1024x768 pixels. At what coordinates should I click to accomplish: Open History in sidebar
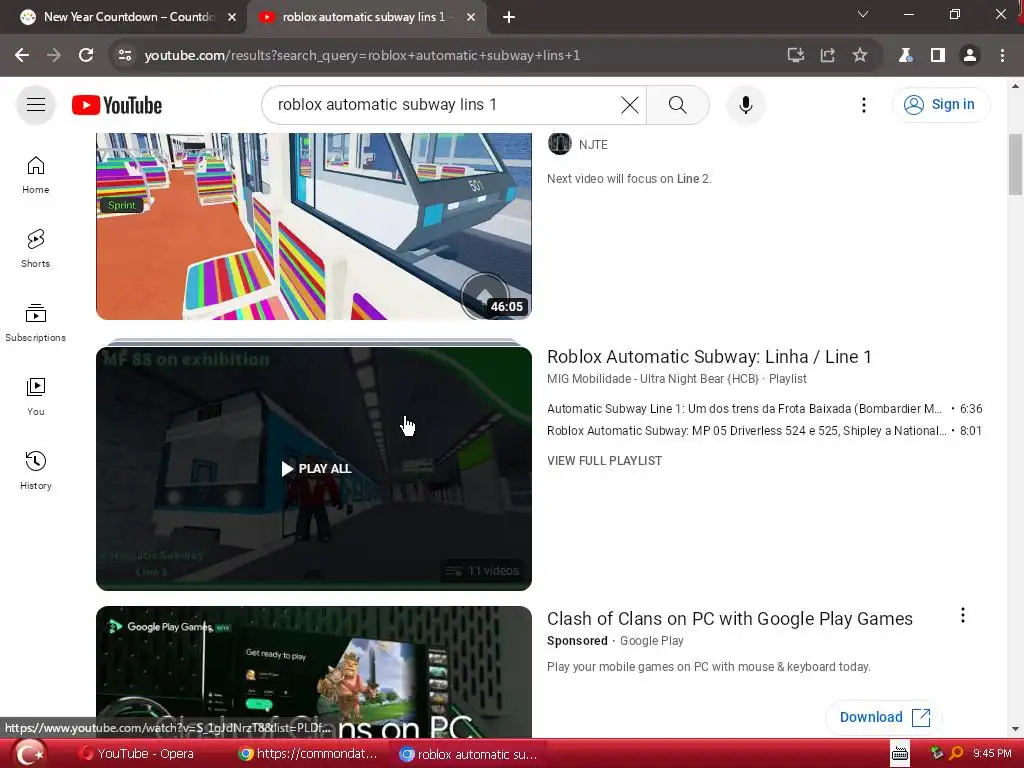click(x=36, y=470)
